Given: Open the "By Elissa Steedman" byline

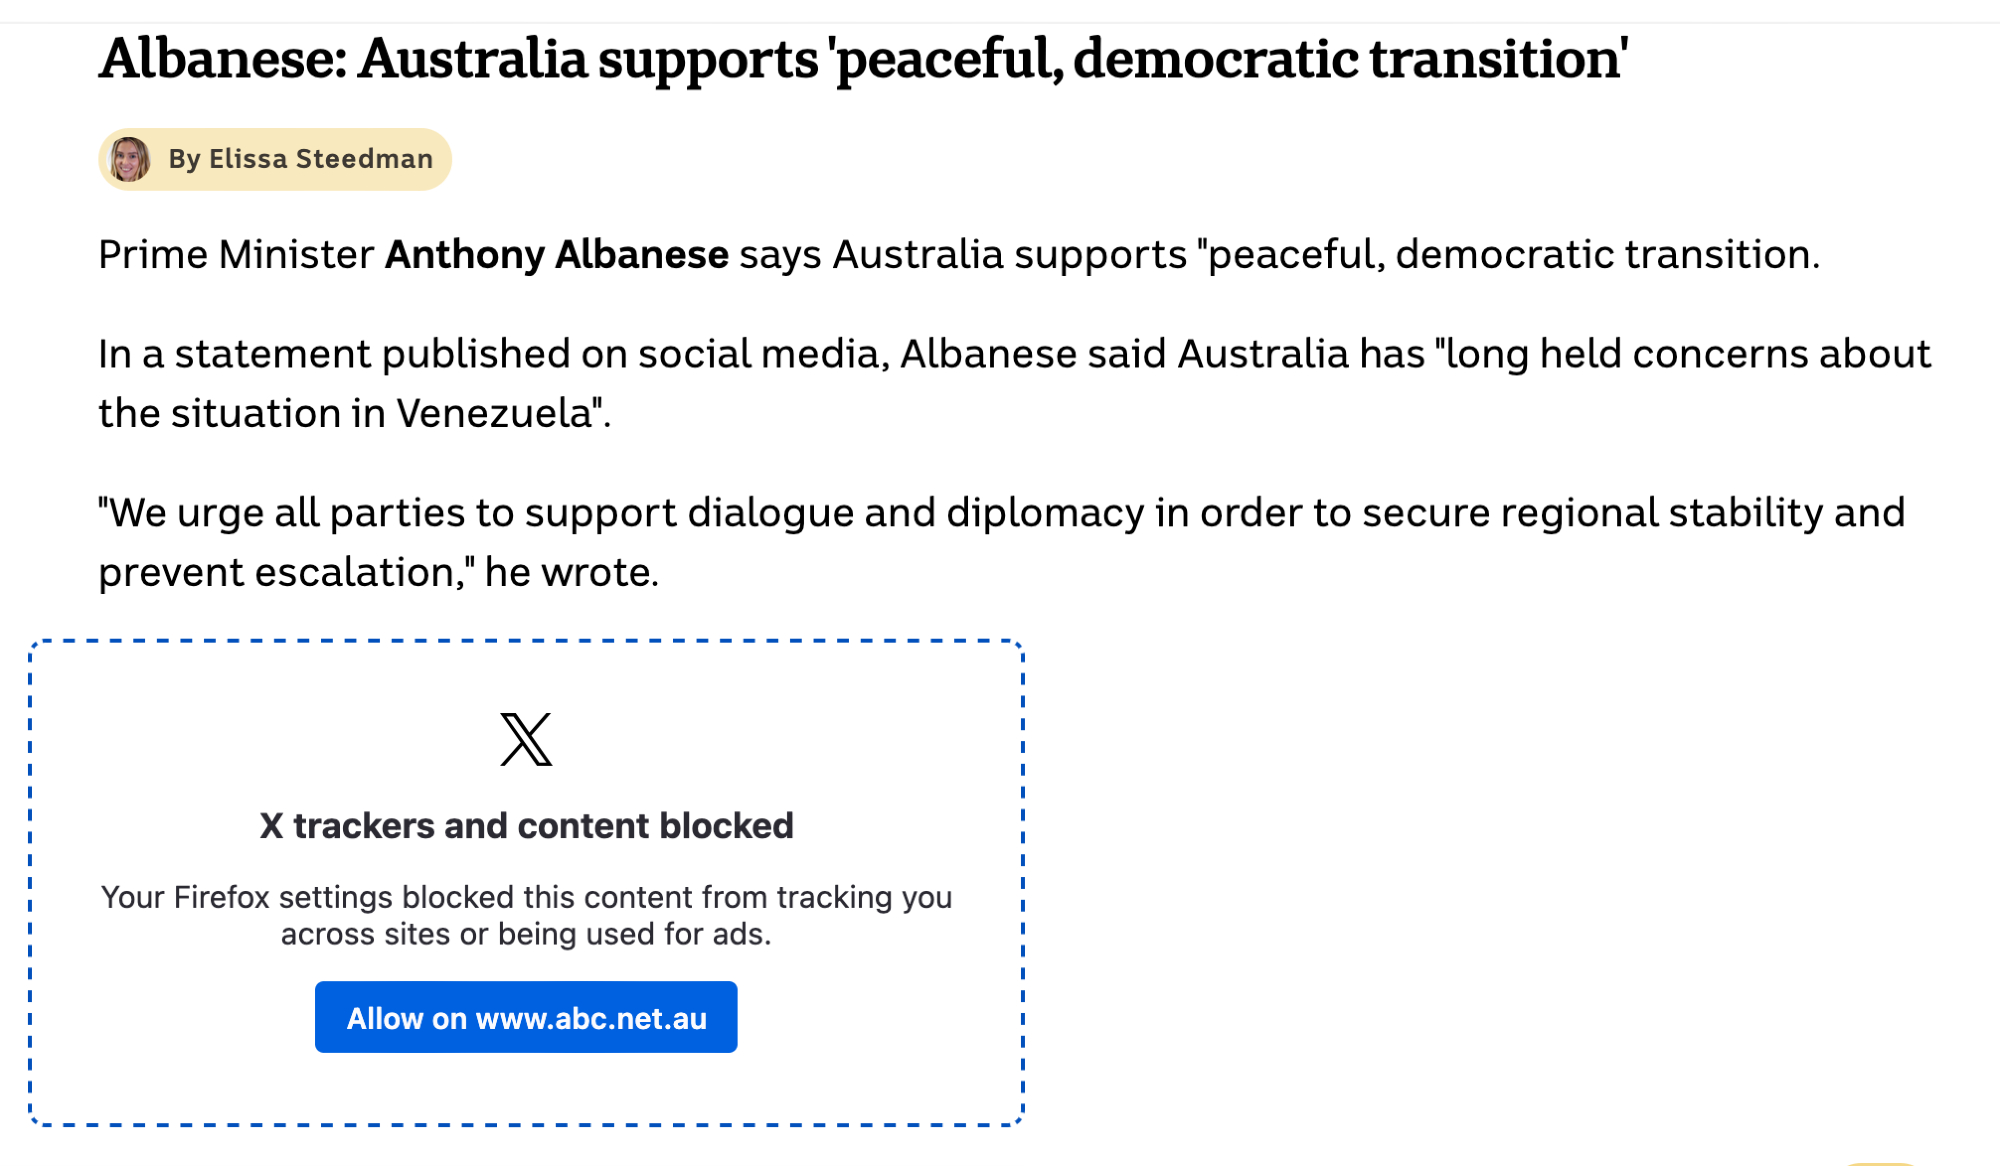Looking at the screenshot, I should pyautogui.click(x=300, y=159).
